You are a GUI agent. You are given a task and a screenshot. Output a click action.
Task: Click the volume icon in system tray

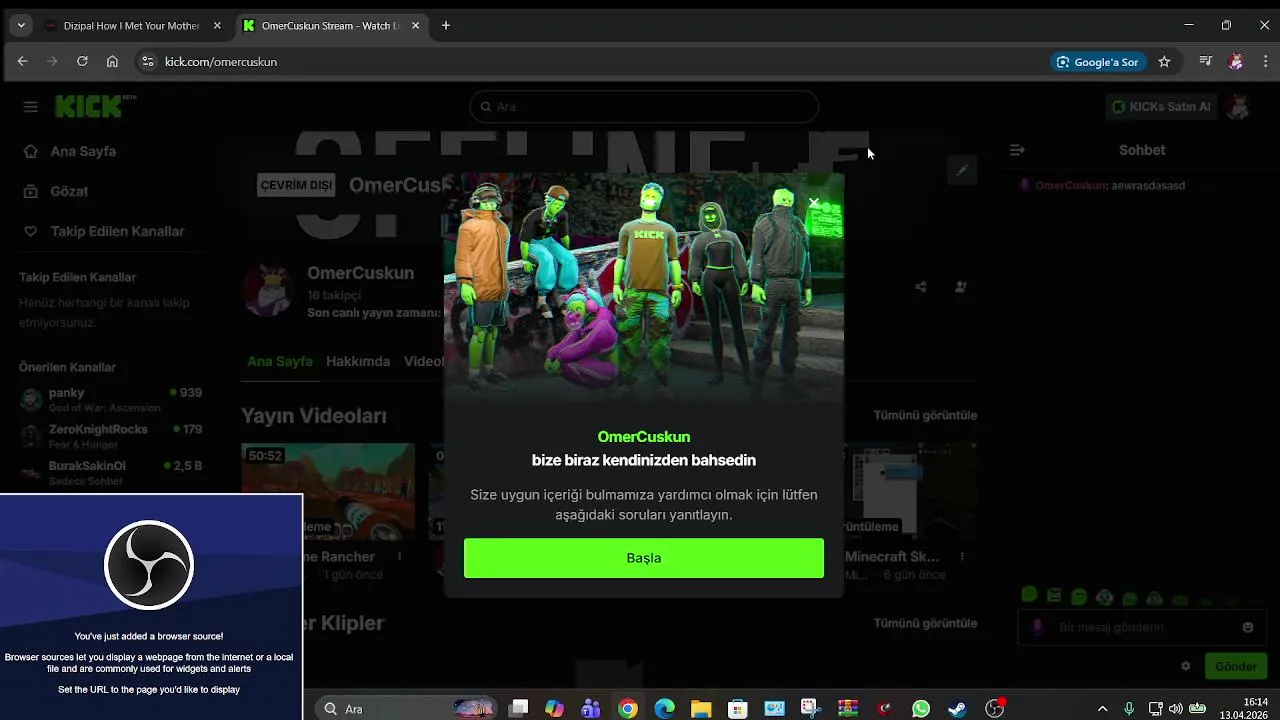point(1176,708)
